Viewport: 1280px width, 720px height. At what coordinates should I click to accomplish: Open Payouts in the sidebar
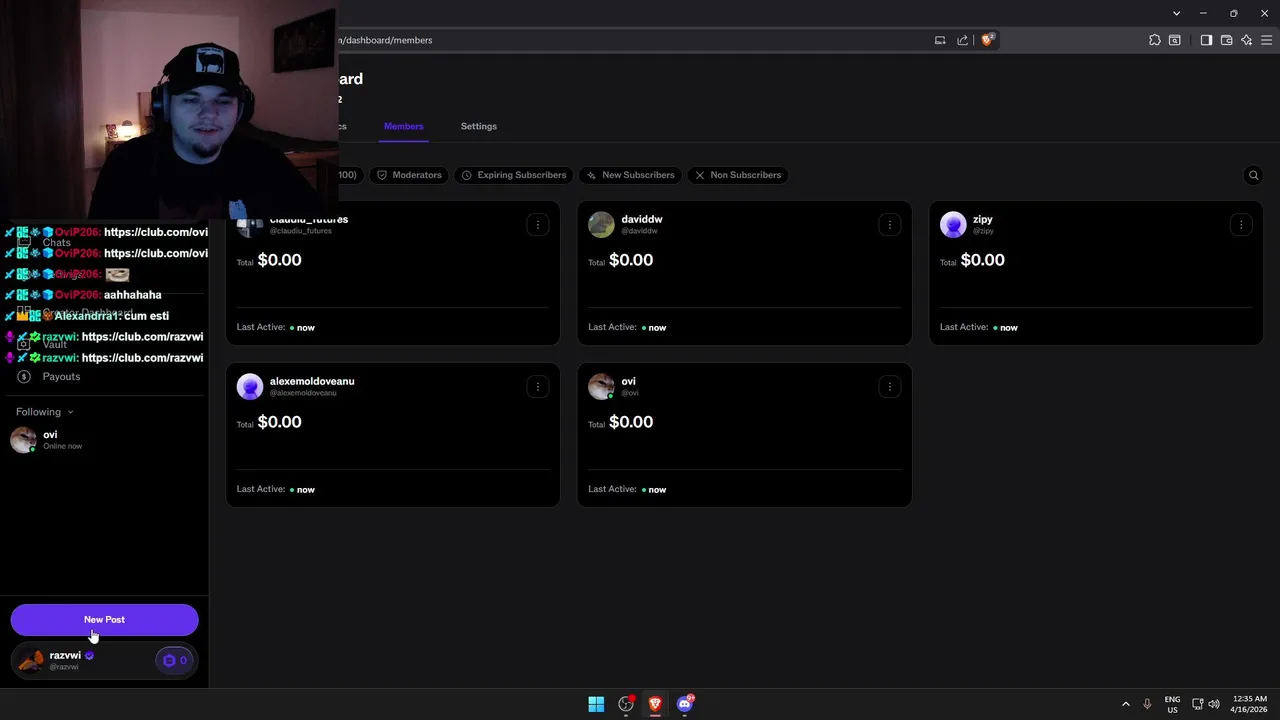coord(61,377)
